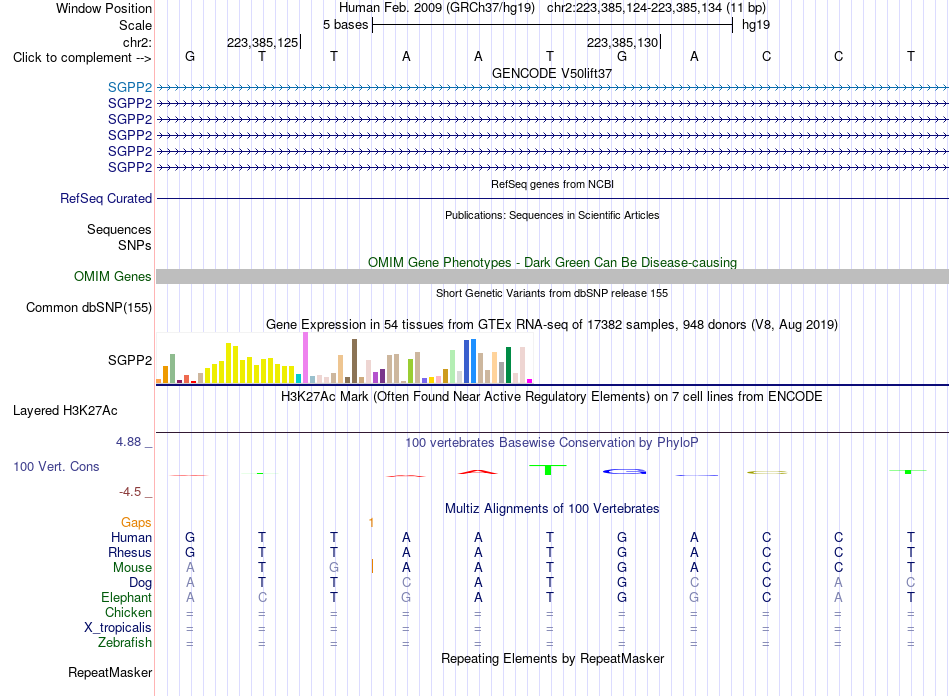This screenshot has height=696, width=950.
Task: Click the tall brown bar in GTEx chart
Action: (x=354, y=361)
